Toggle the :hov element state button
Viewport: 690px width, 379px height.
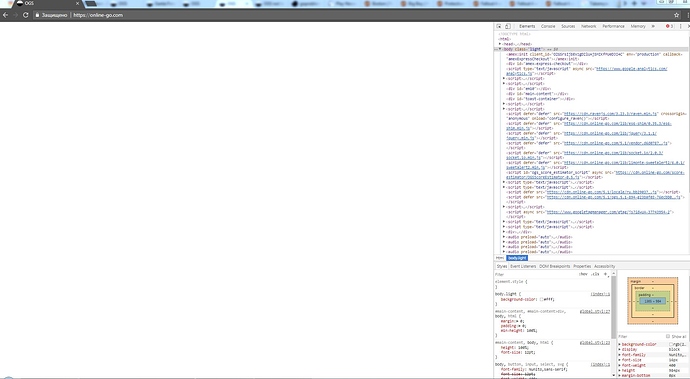click(x=583, y=274)
